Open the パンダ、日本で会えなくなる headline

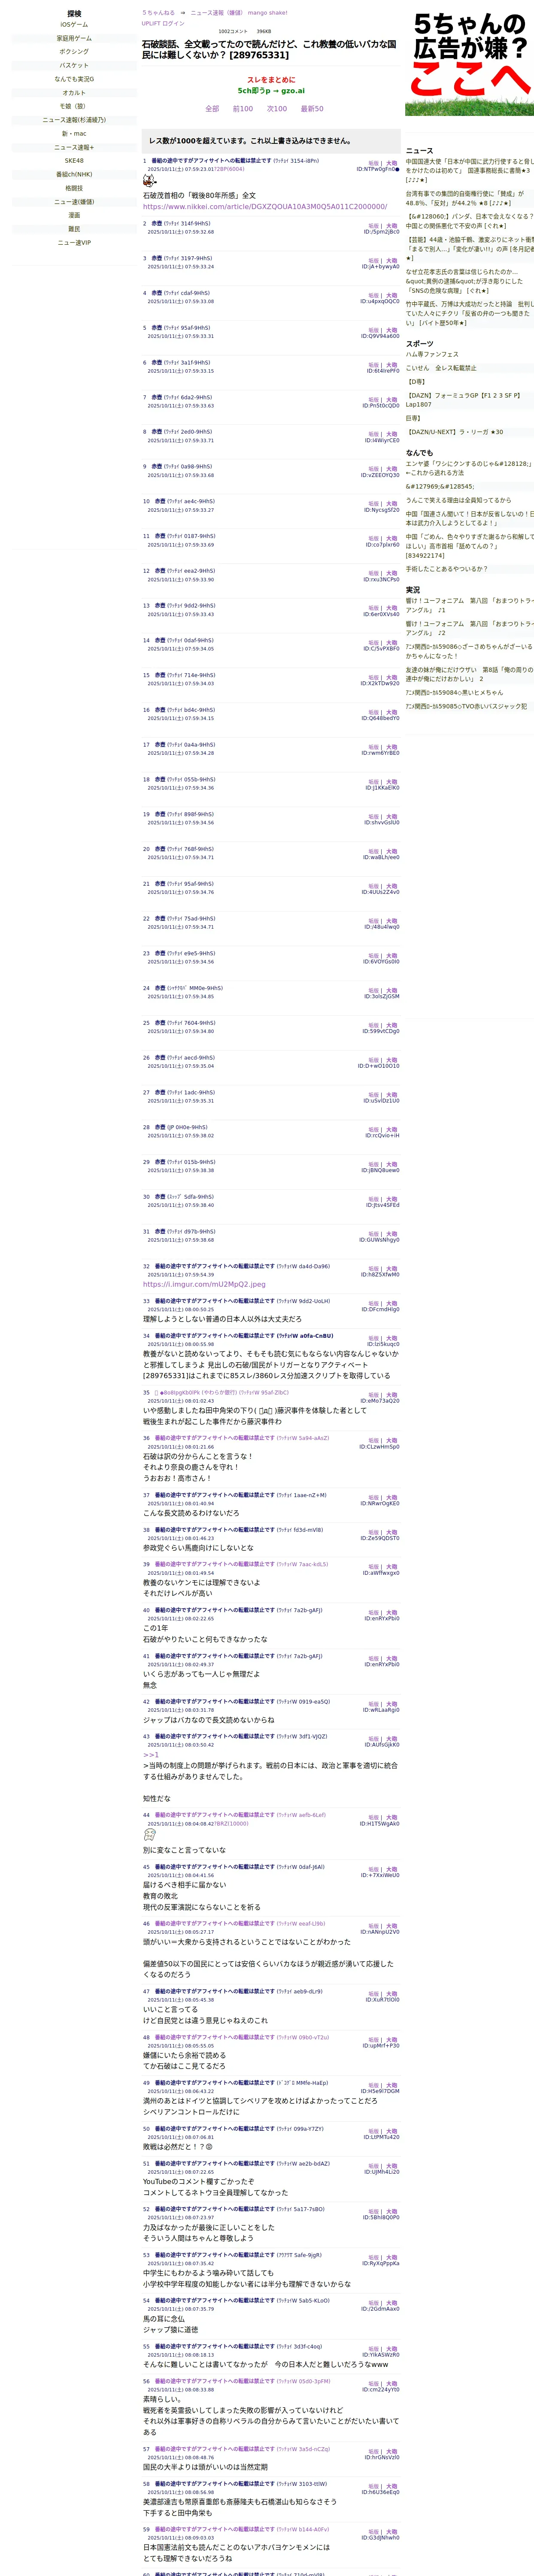coord(470,221)
